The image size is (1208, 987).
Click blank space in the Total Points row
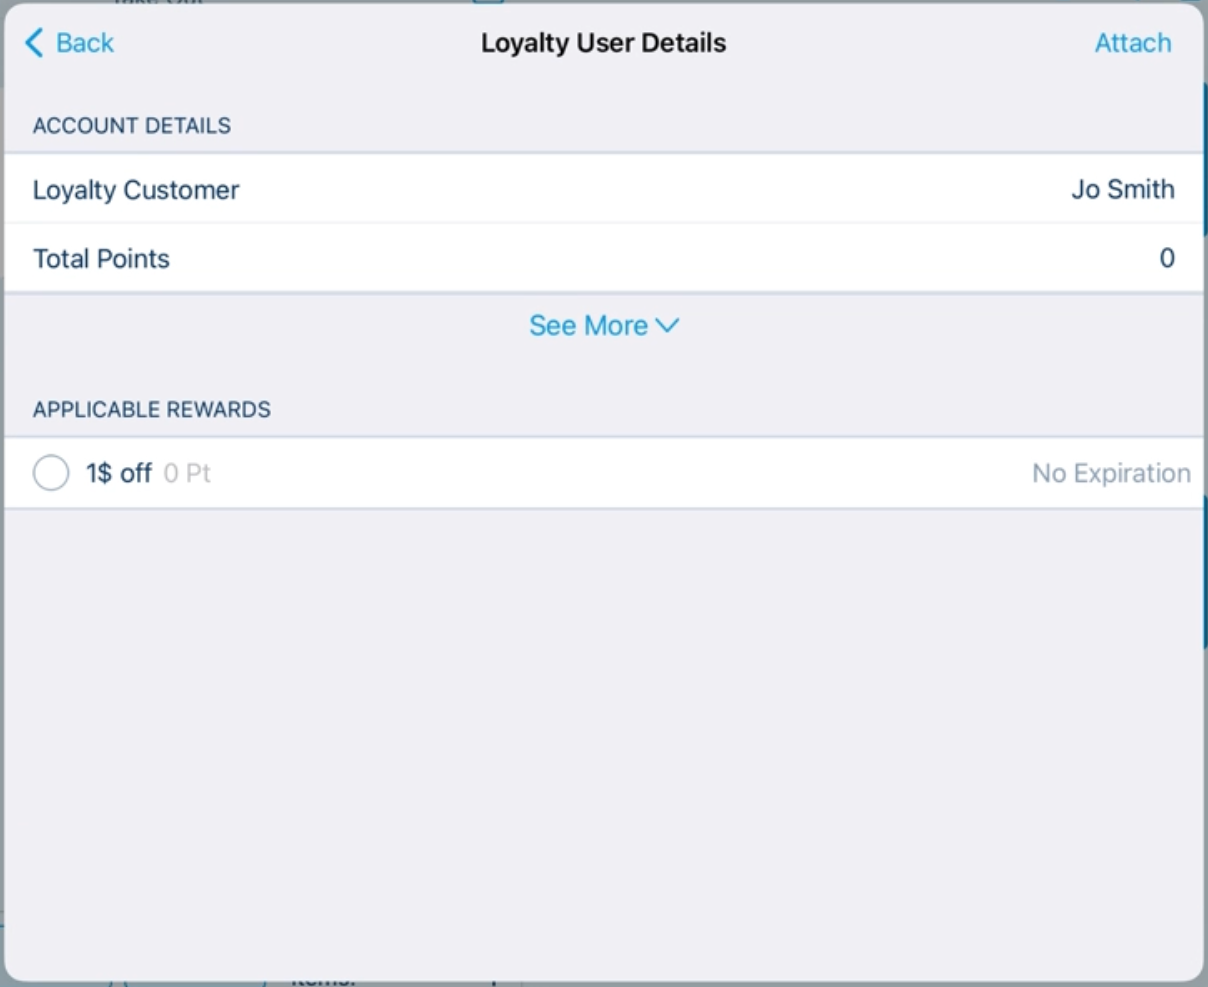point(650,259)
